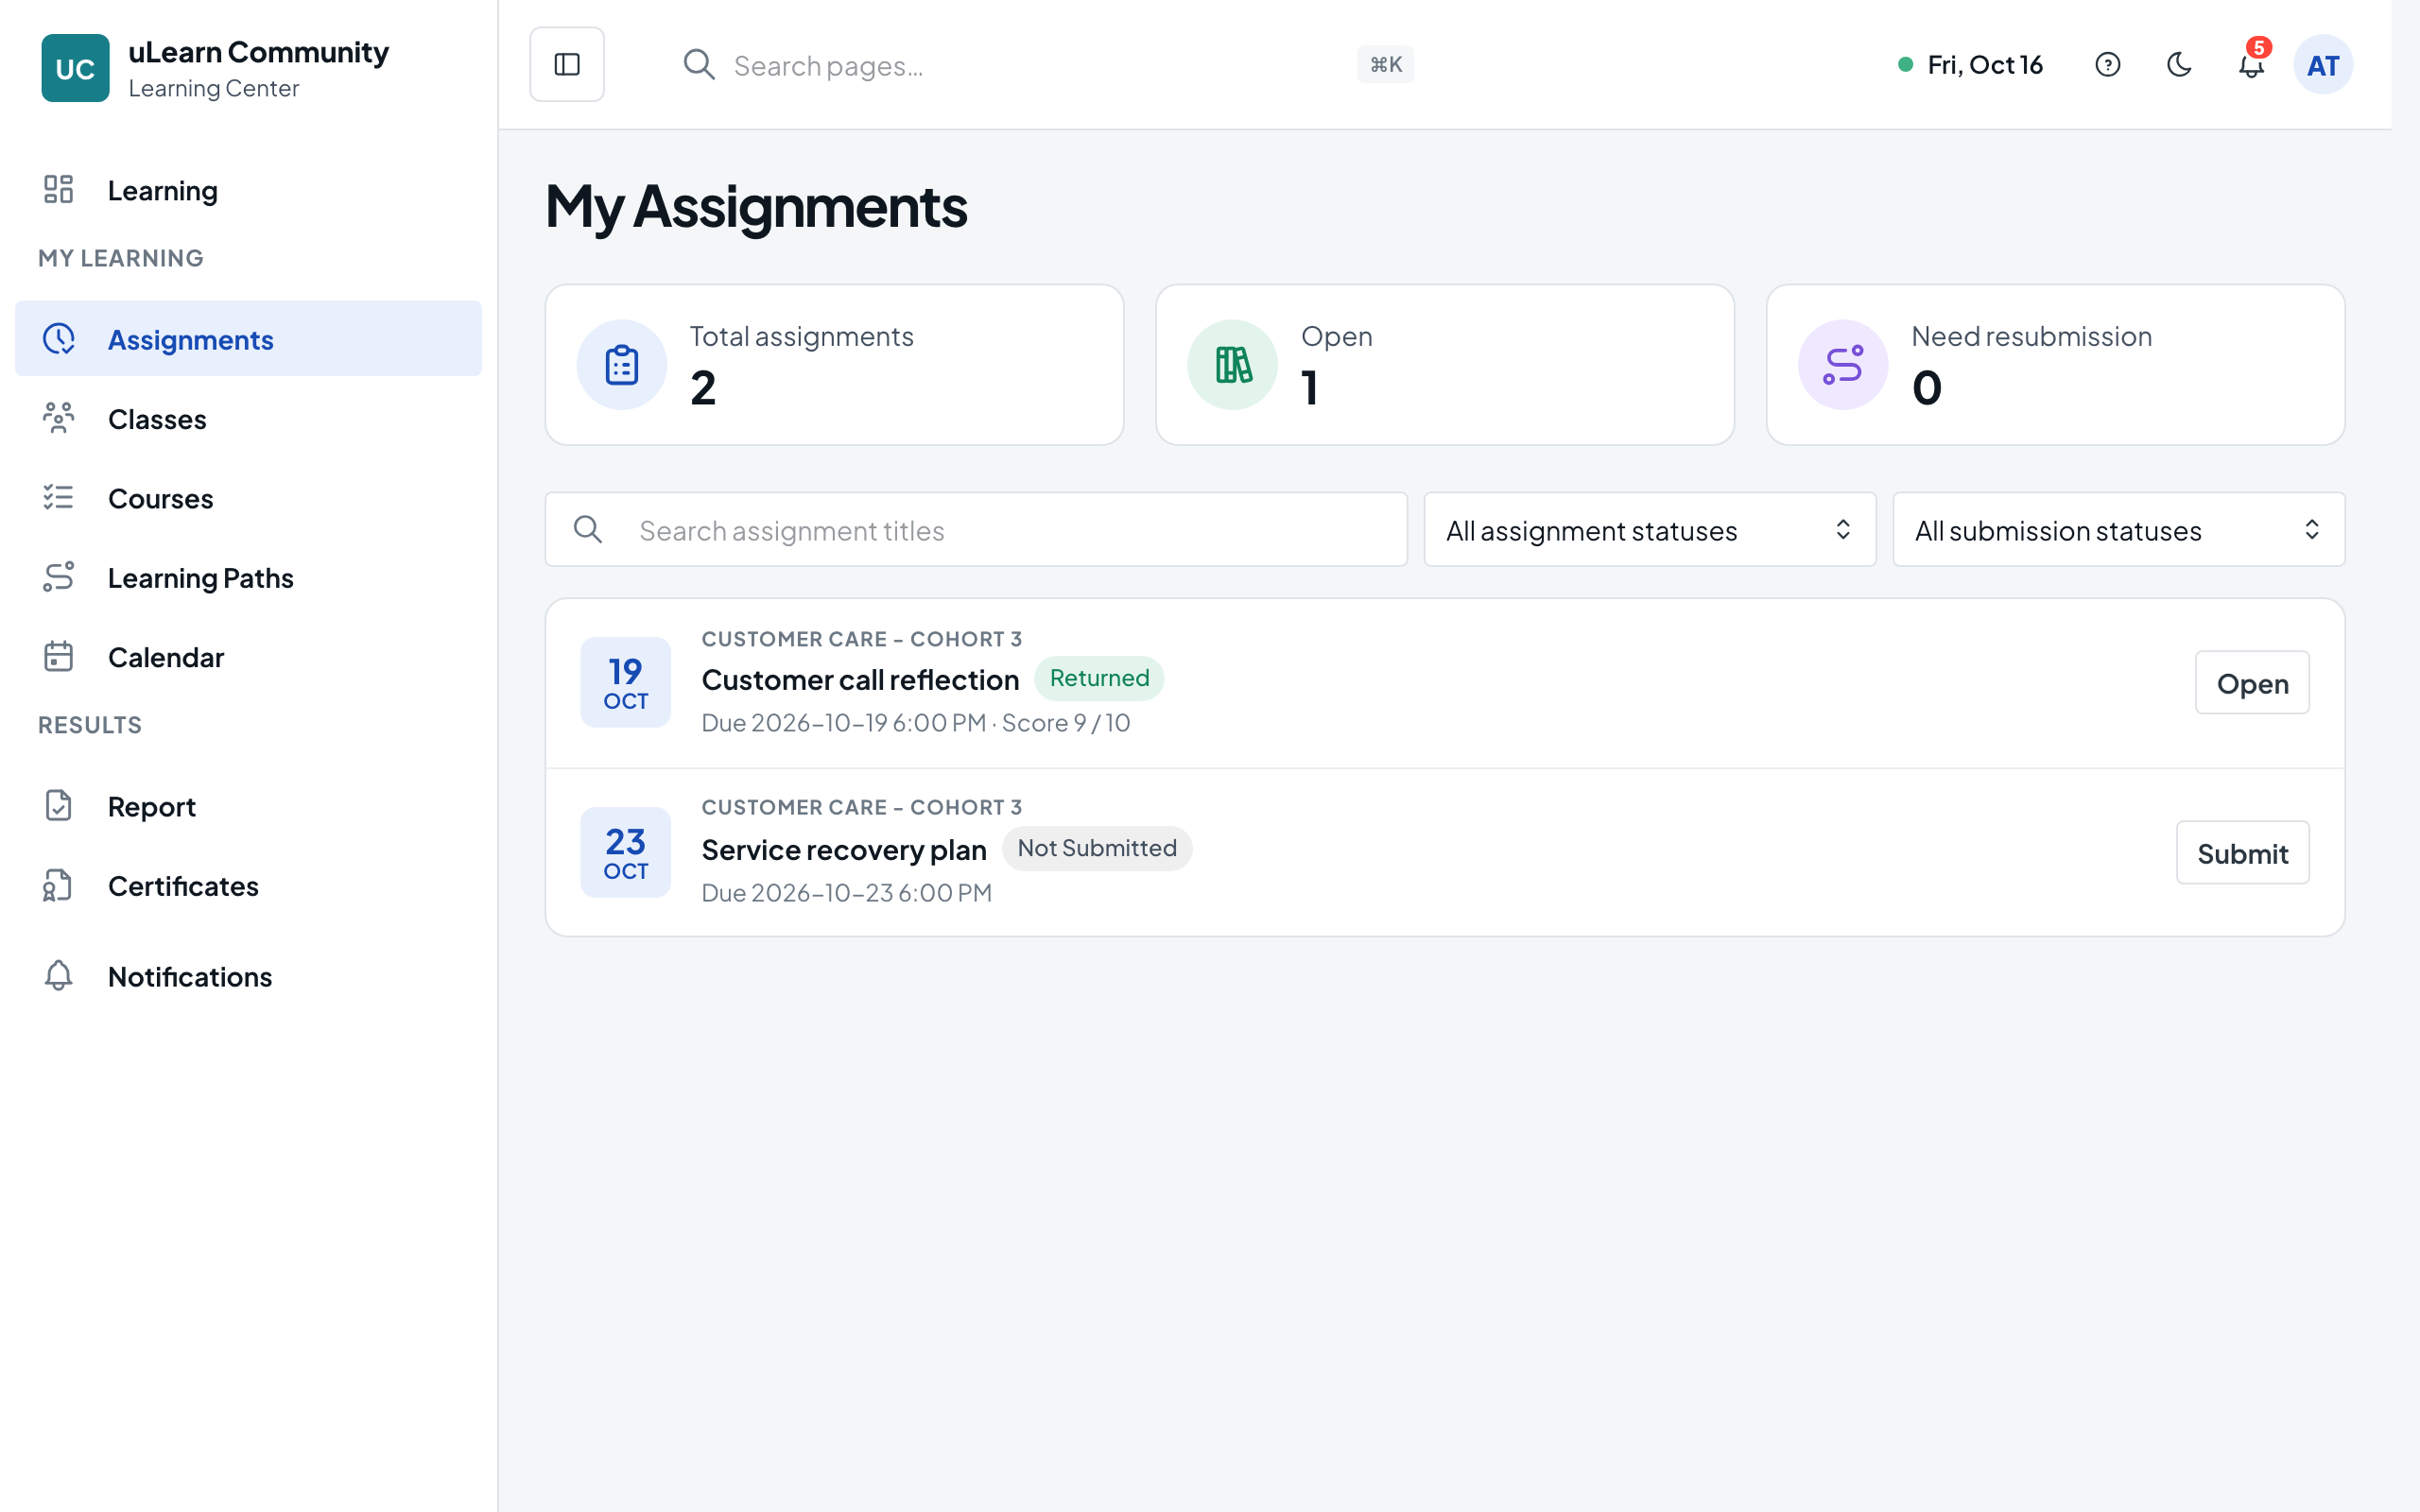Click the My Assignments heading
Image resolution: width=2420 pixels, height=1512 pixels.
[756, 207]
